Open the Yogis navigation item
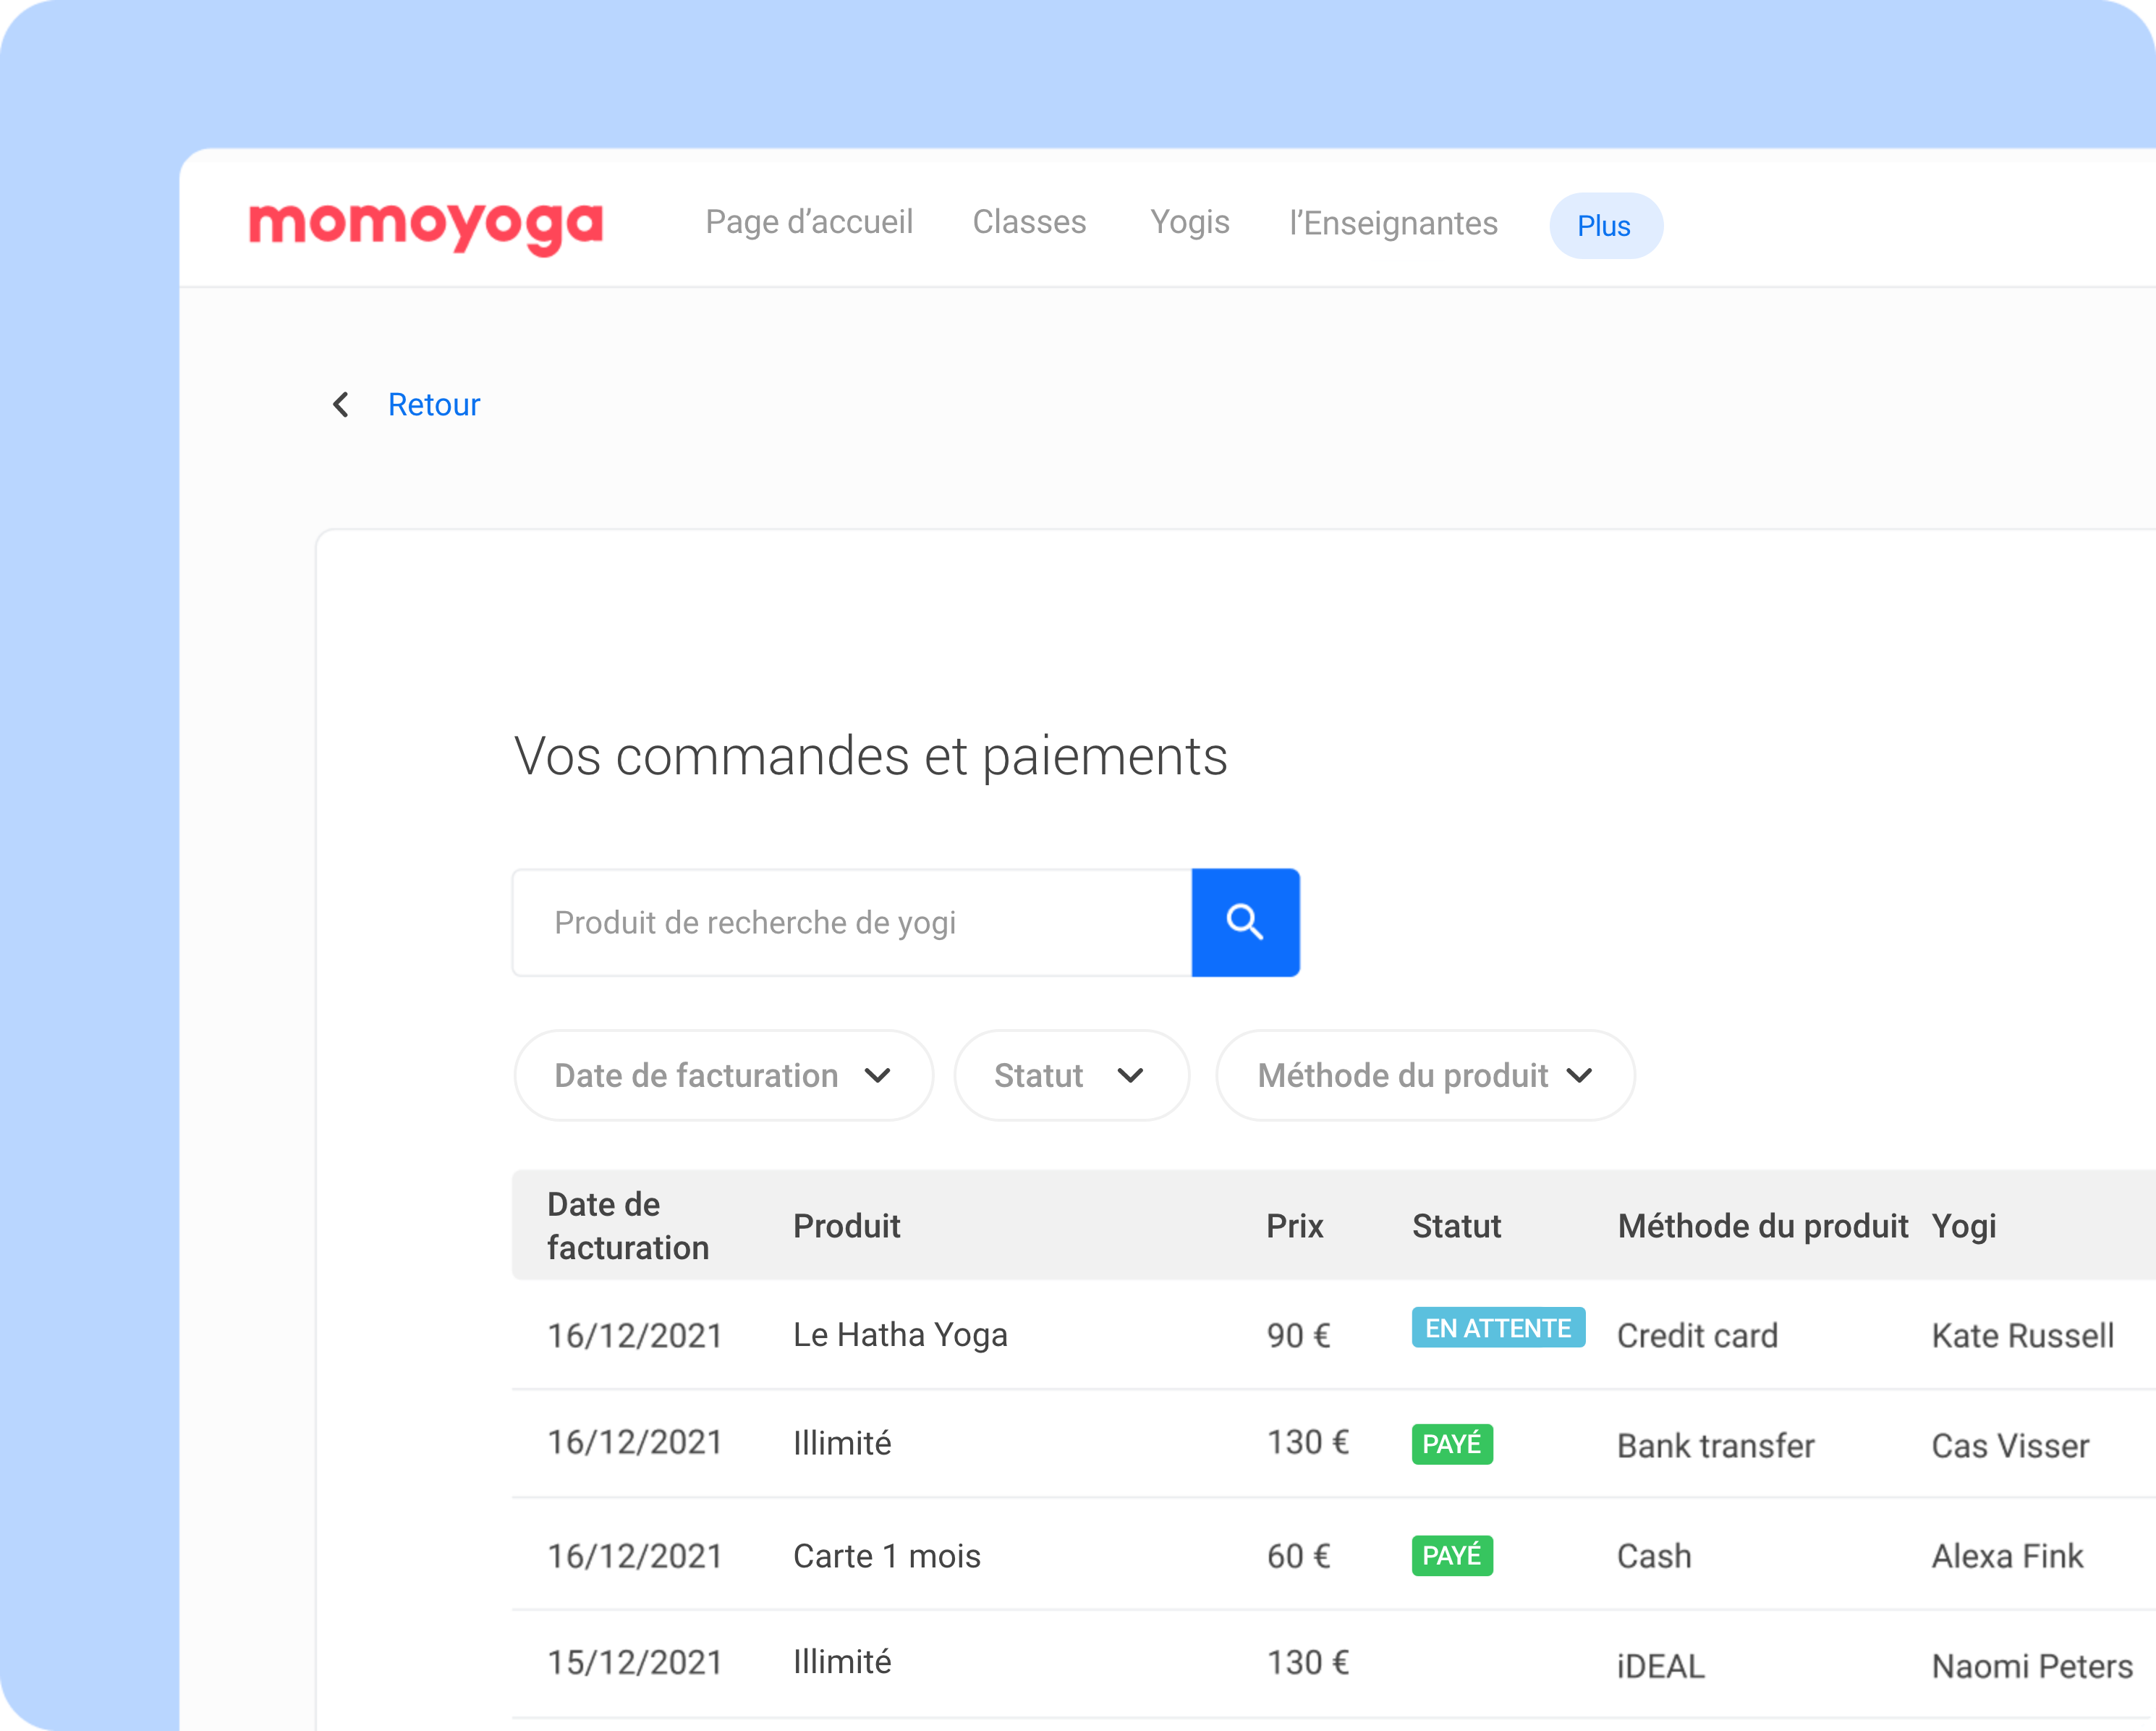This screenshot has height=1731, width=2156. coord(1189,222)
